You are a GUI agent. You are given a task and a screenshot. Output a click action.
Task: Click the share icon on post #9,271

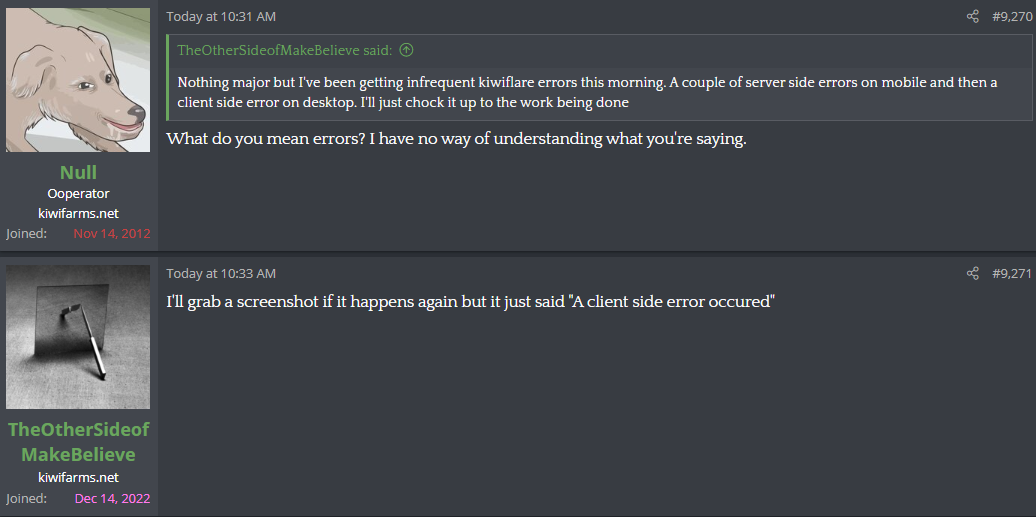point(973,273)
